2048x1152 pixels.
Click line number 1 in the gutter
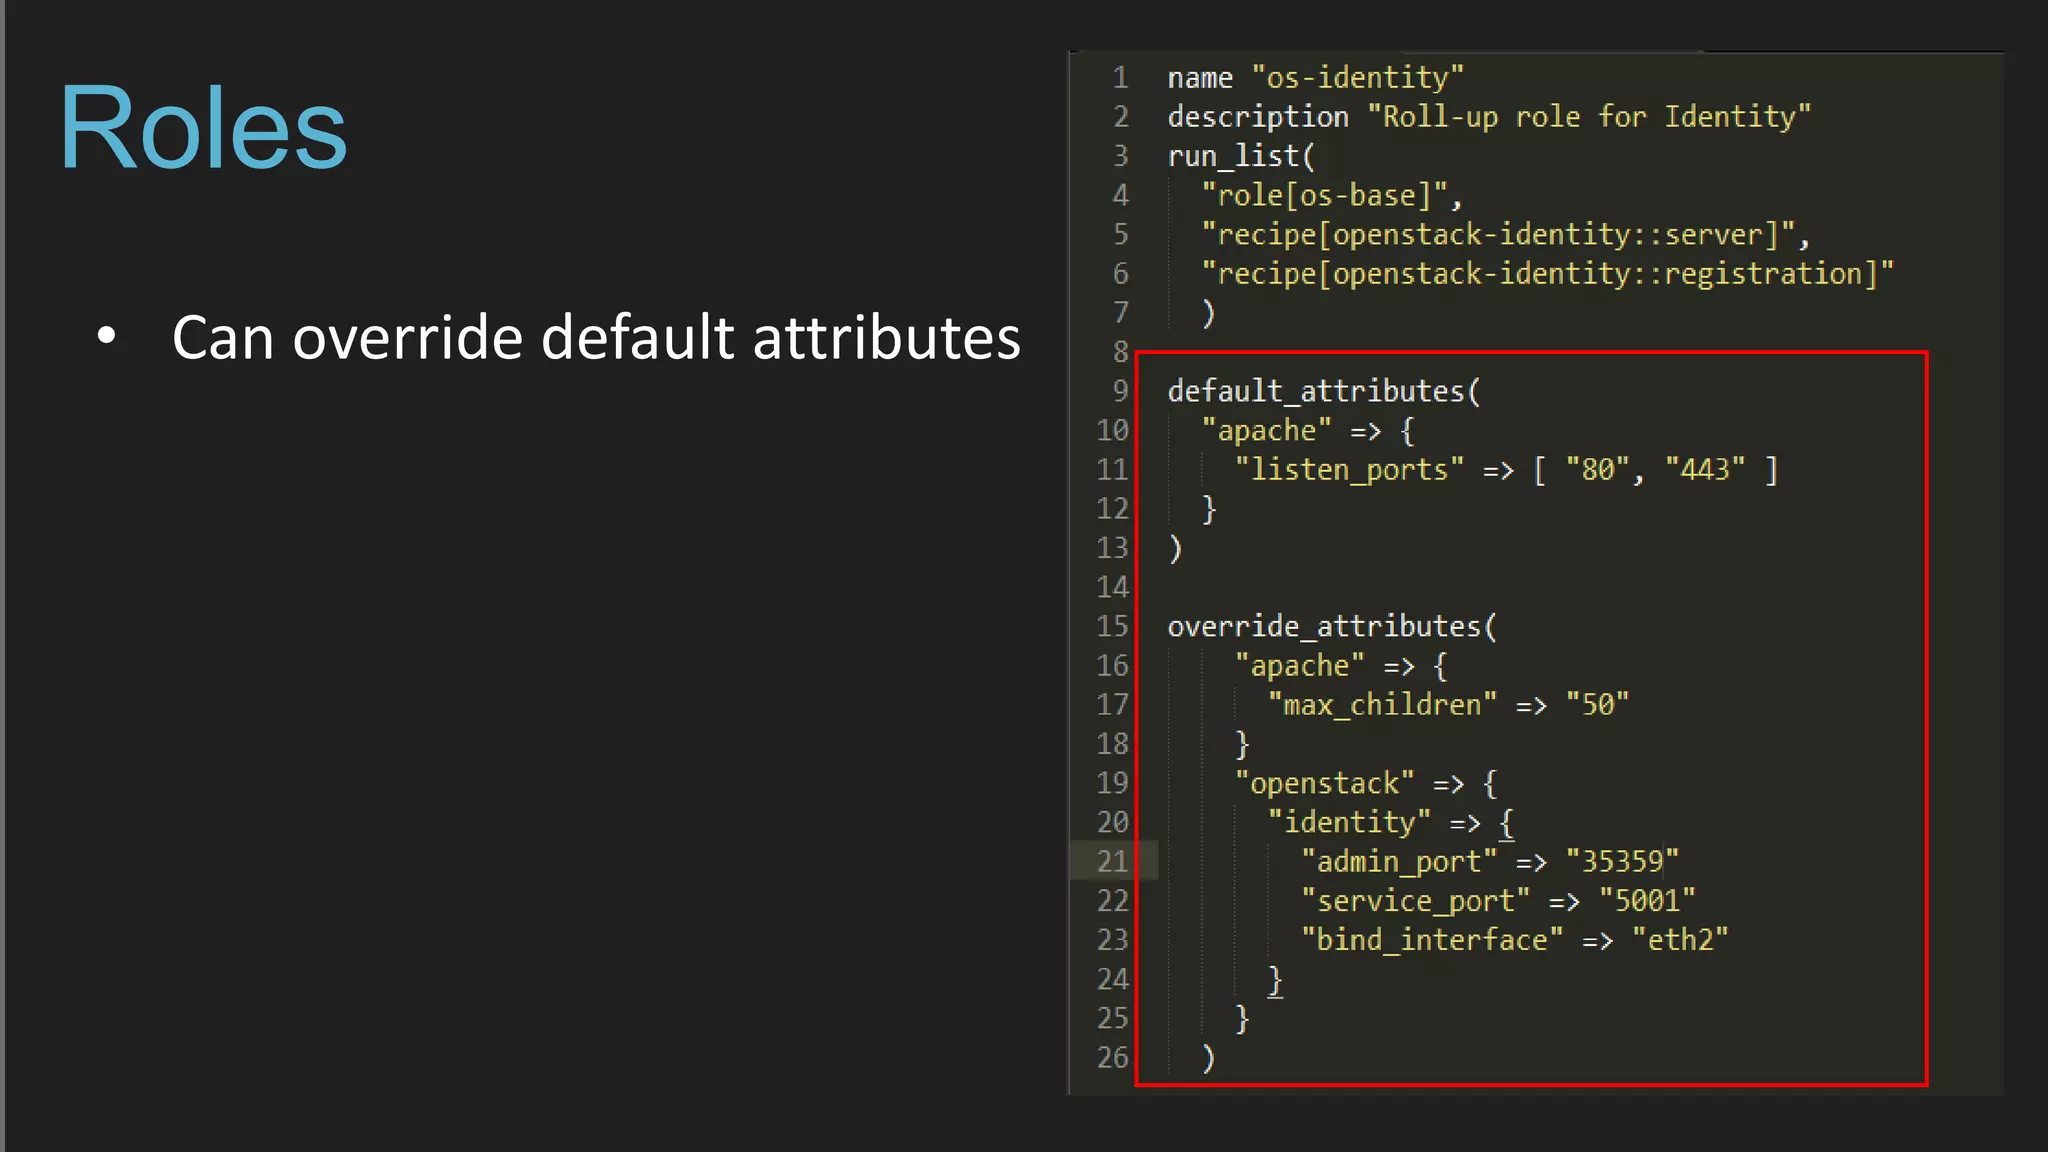(1121, 77)
